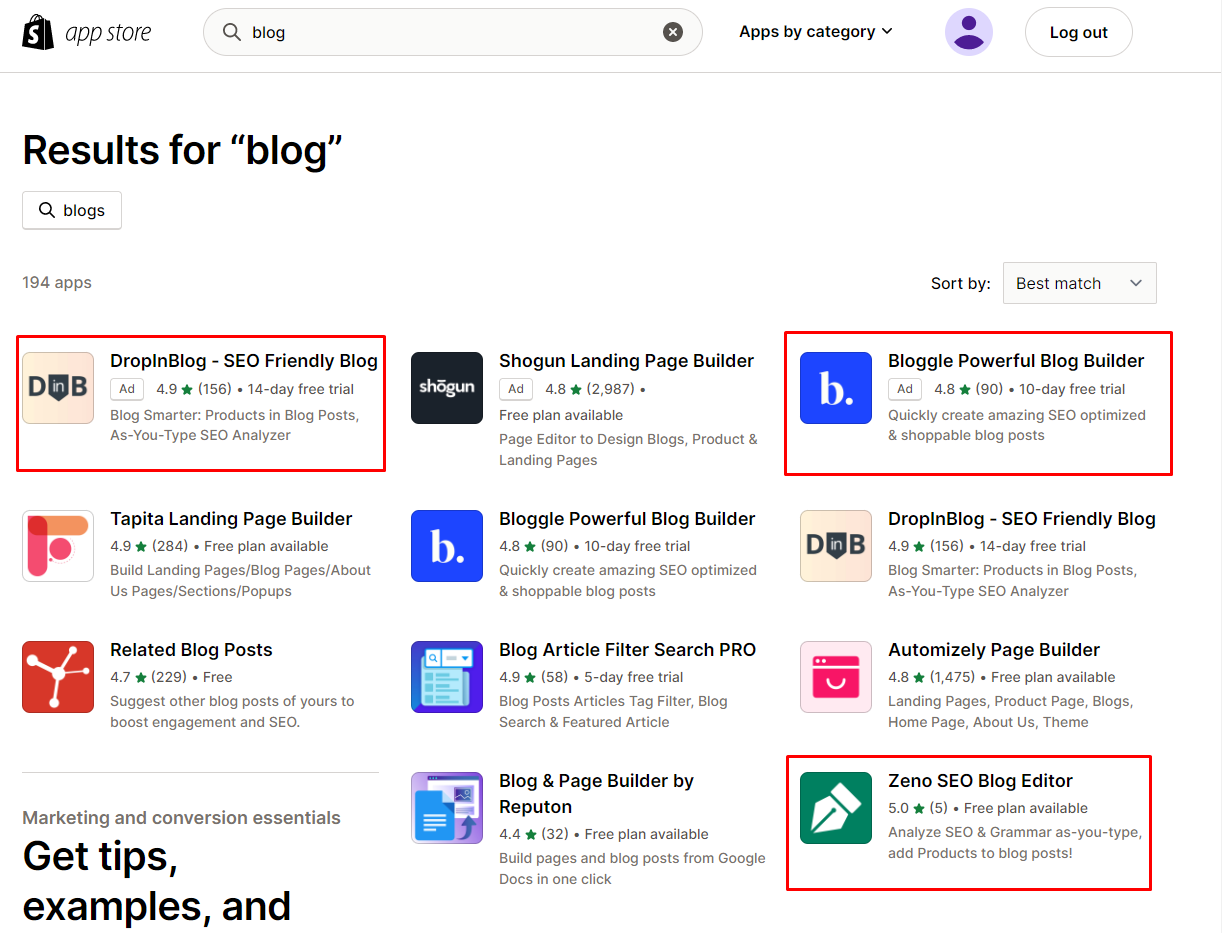Click "5-day free trial" on Blog Article Filter
The image size is (1222, 933).
tap(634, 677)
